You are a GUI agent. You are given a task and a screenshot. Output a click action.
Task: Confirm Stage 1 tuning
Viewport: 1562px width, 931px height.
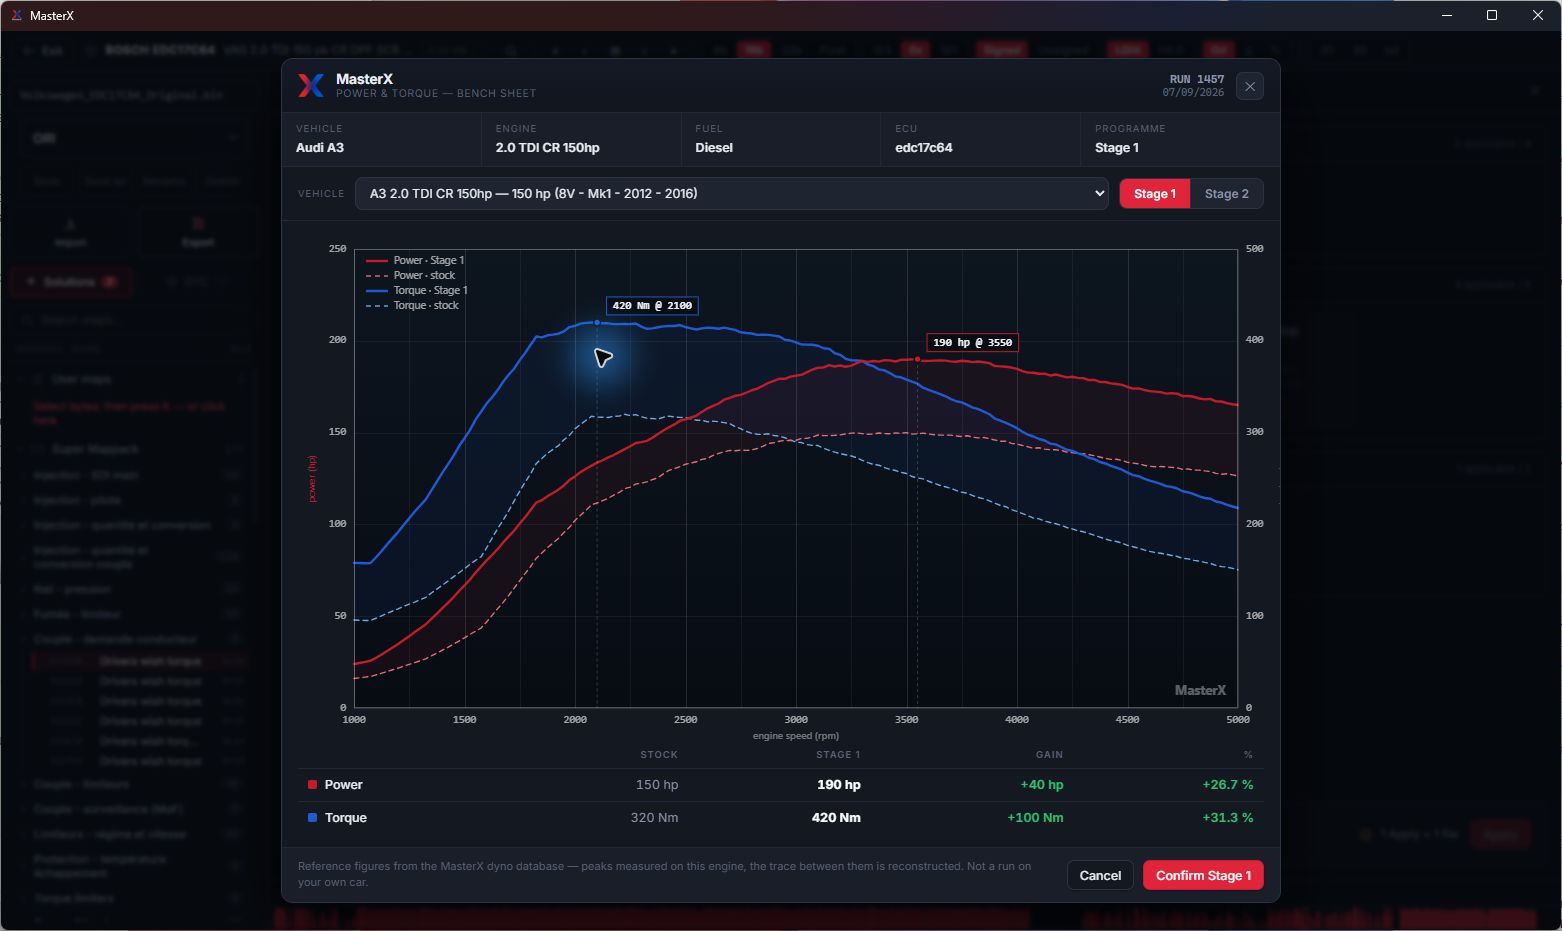pos(1203,875)
